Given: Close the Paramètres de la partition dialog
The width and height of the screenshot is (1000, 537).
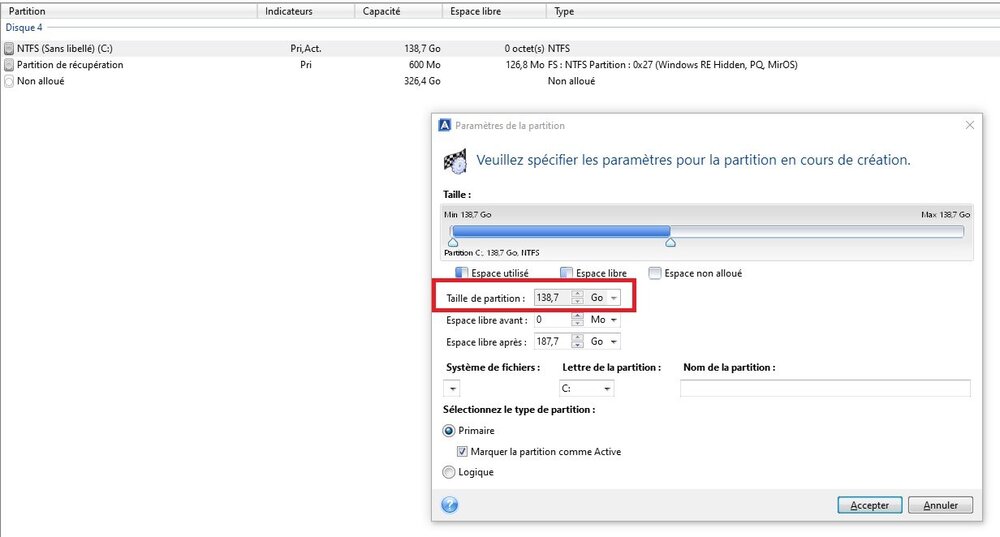Looking at the screenshot, I should pyautogui.click(x=968, y=125).
